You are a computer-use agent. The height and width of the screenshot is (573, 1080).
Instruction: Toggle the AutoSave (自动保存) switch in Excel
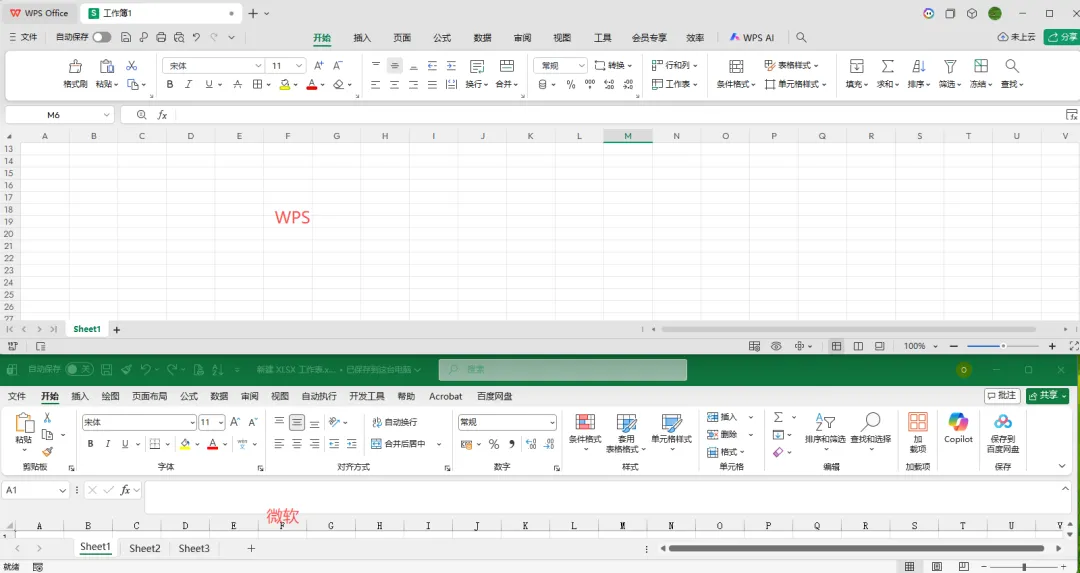point(79,370)
